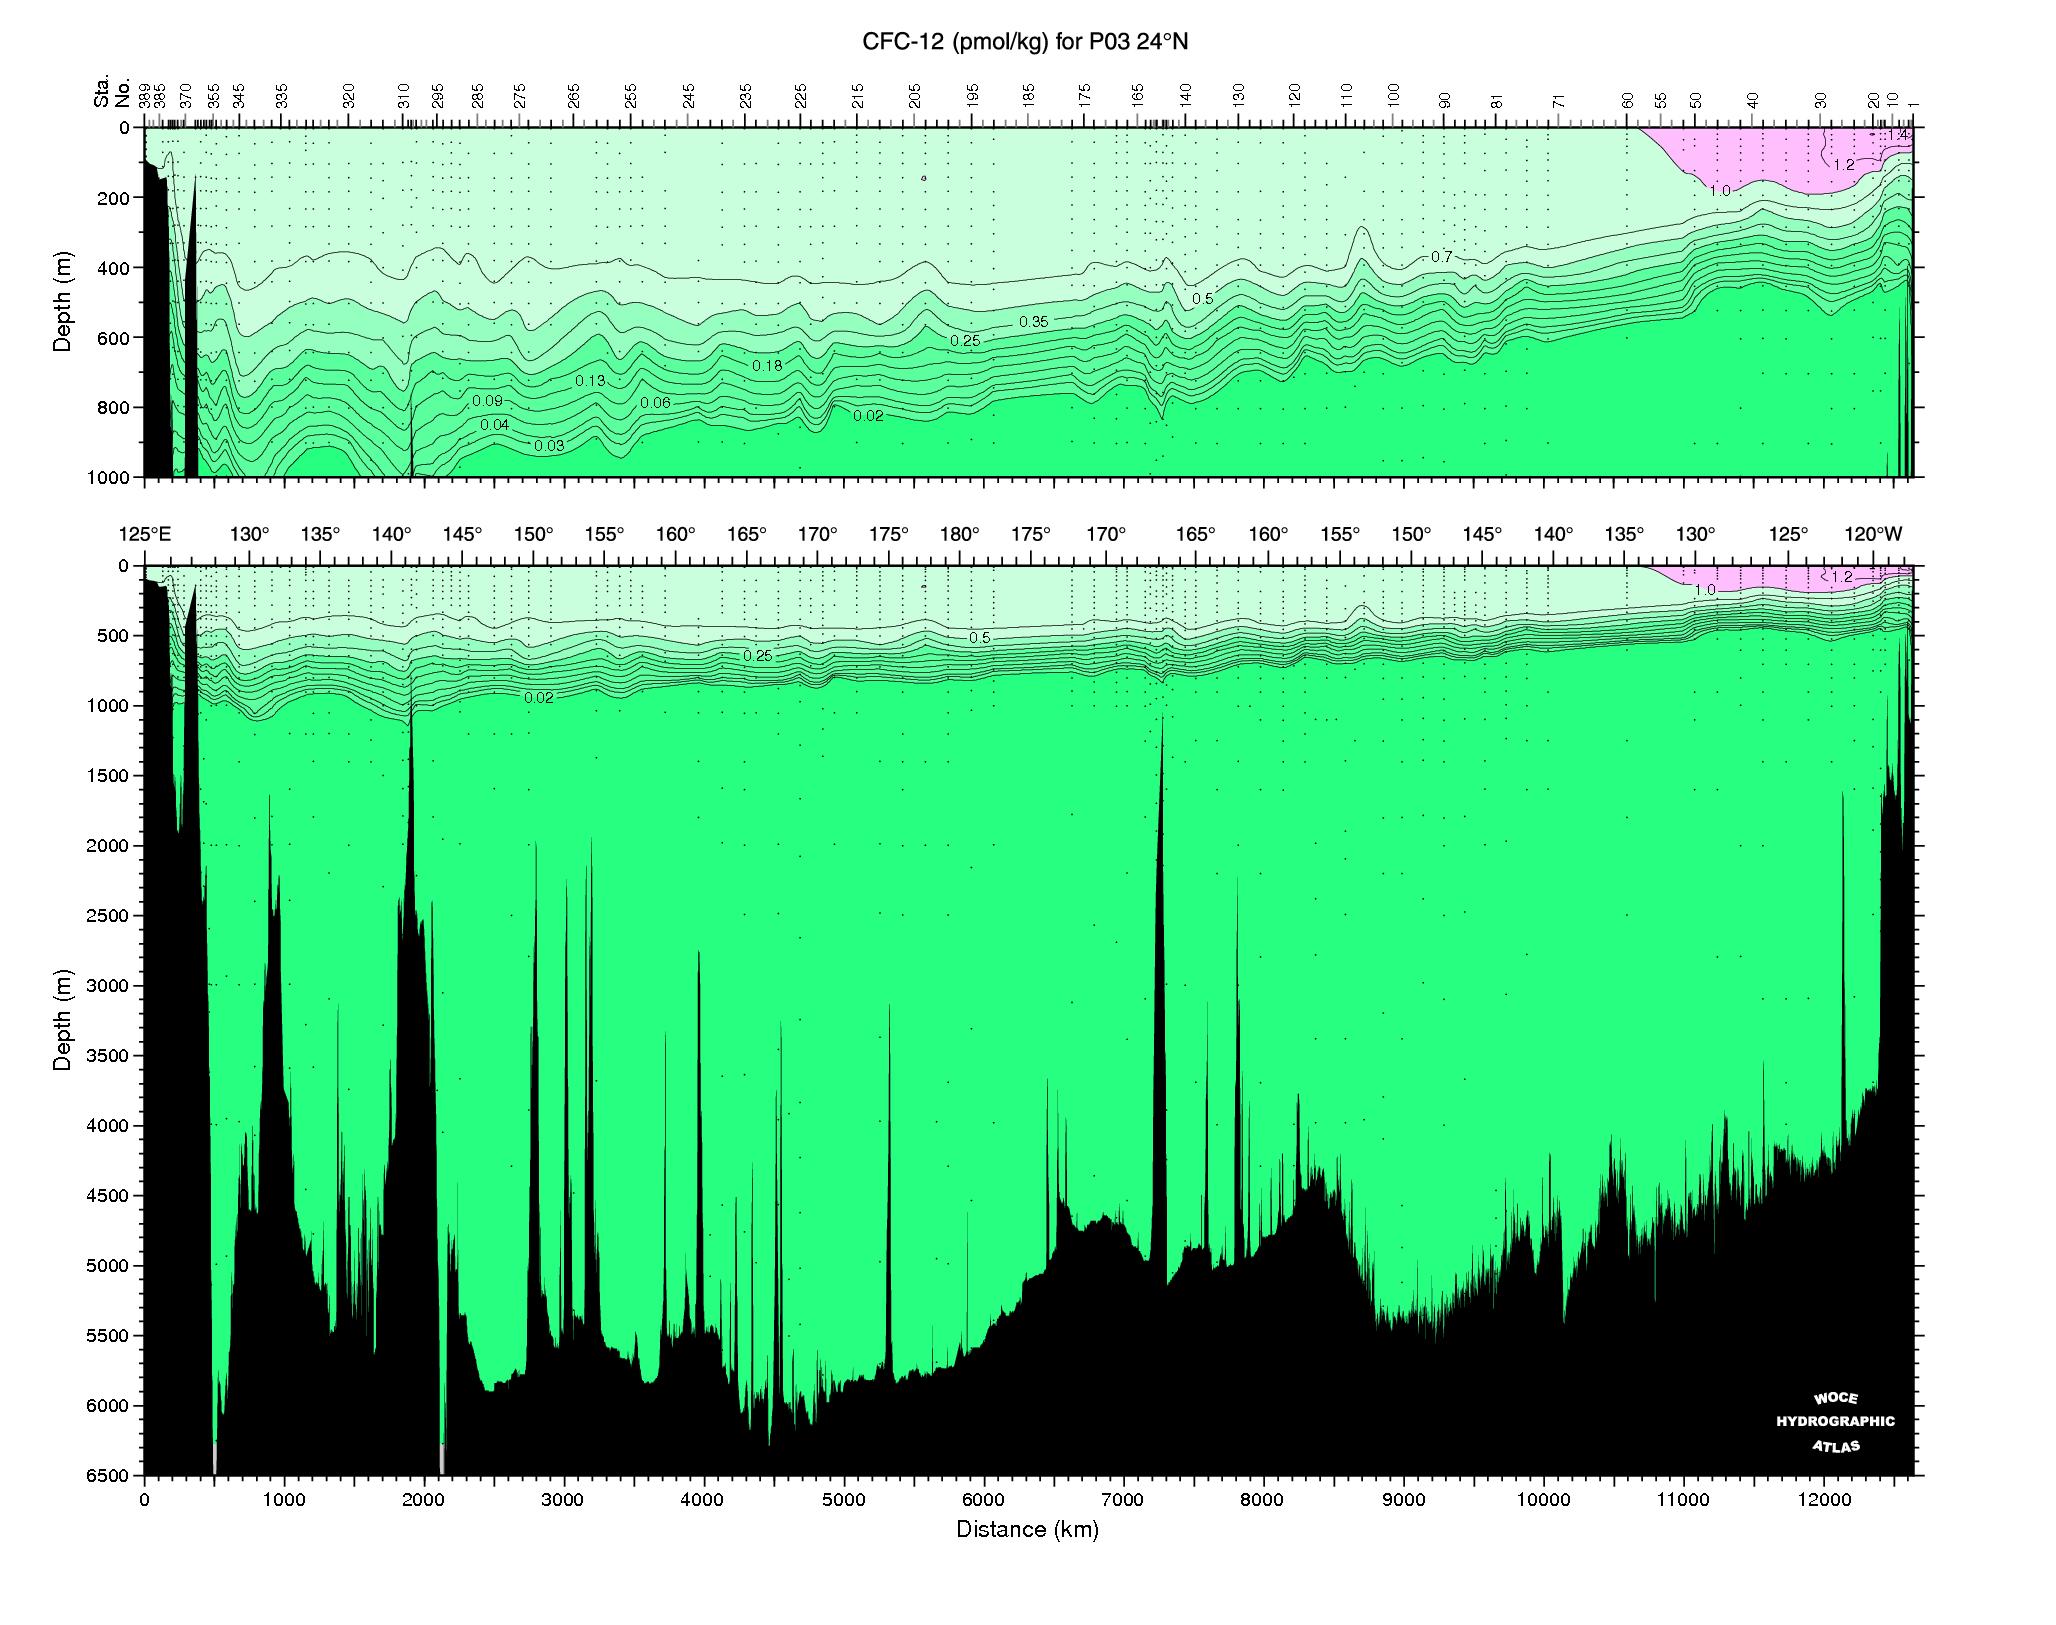Click the 180° longitude label
The height and width of the screenshot is (1625, 2056).
pyautogui.click(x=960, y=534)
